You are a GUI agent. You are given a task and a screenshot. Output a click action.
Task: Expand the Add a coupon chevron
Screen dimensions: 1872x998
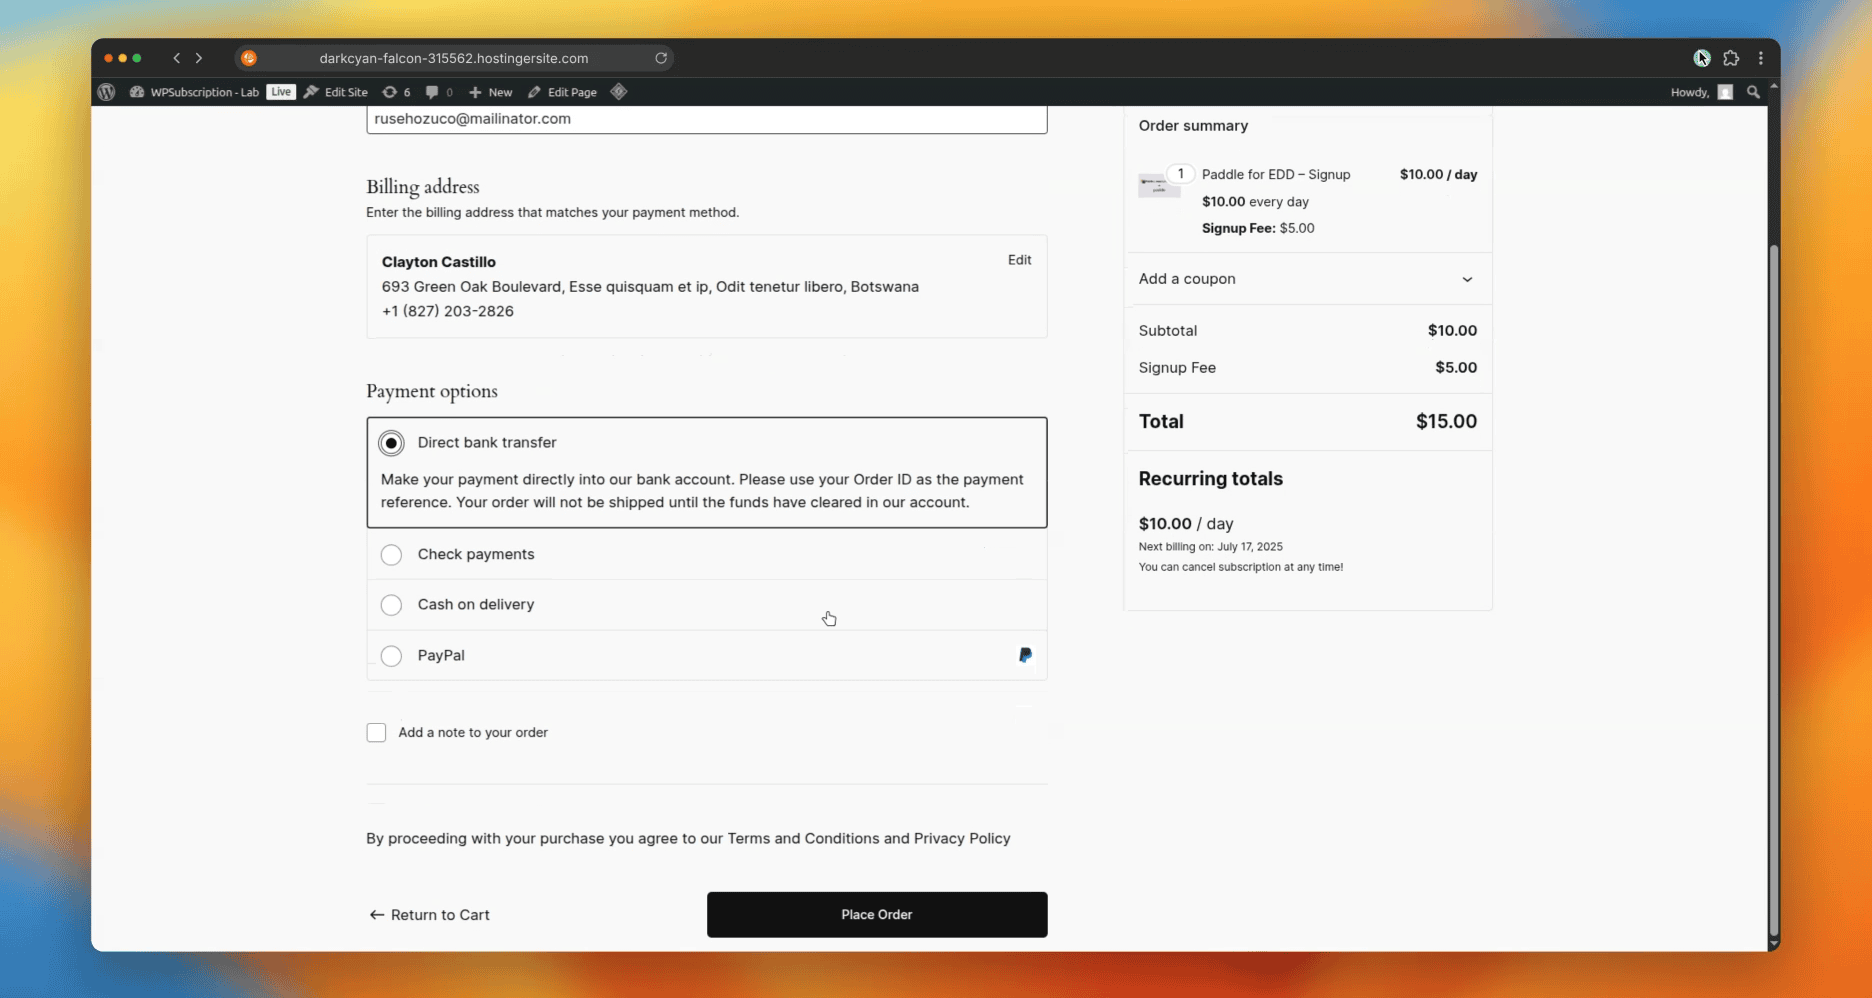(x=1467, y=279)
